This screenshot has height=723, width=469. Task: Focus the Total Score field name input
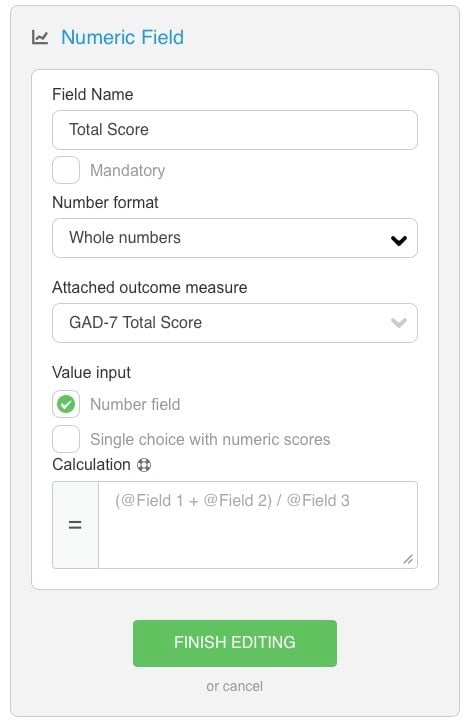(235, 130)
